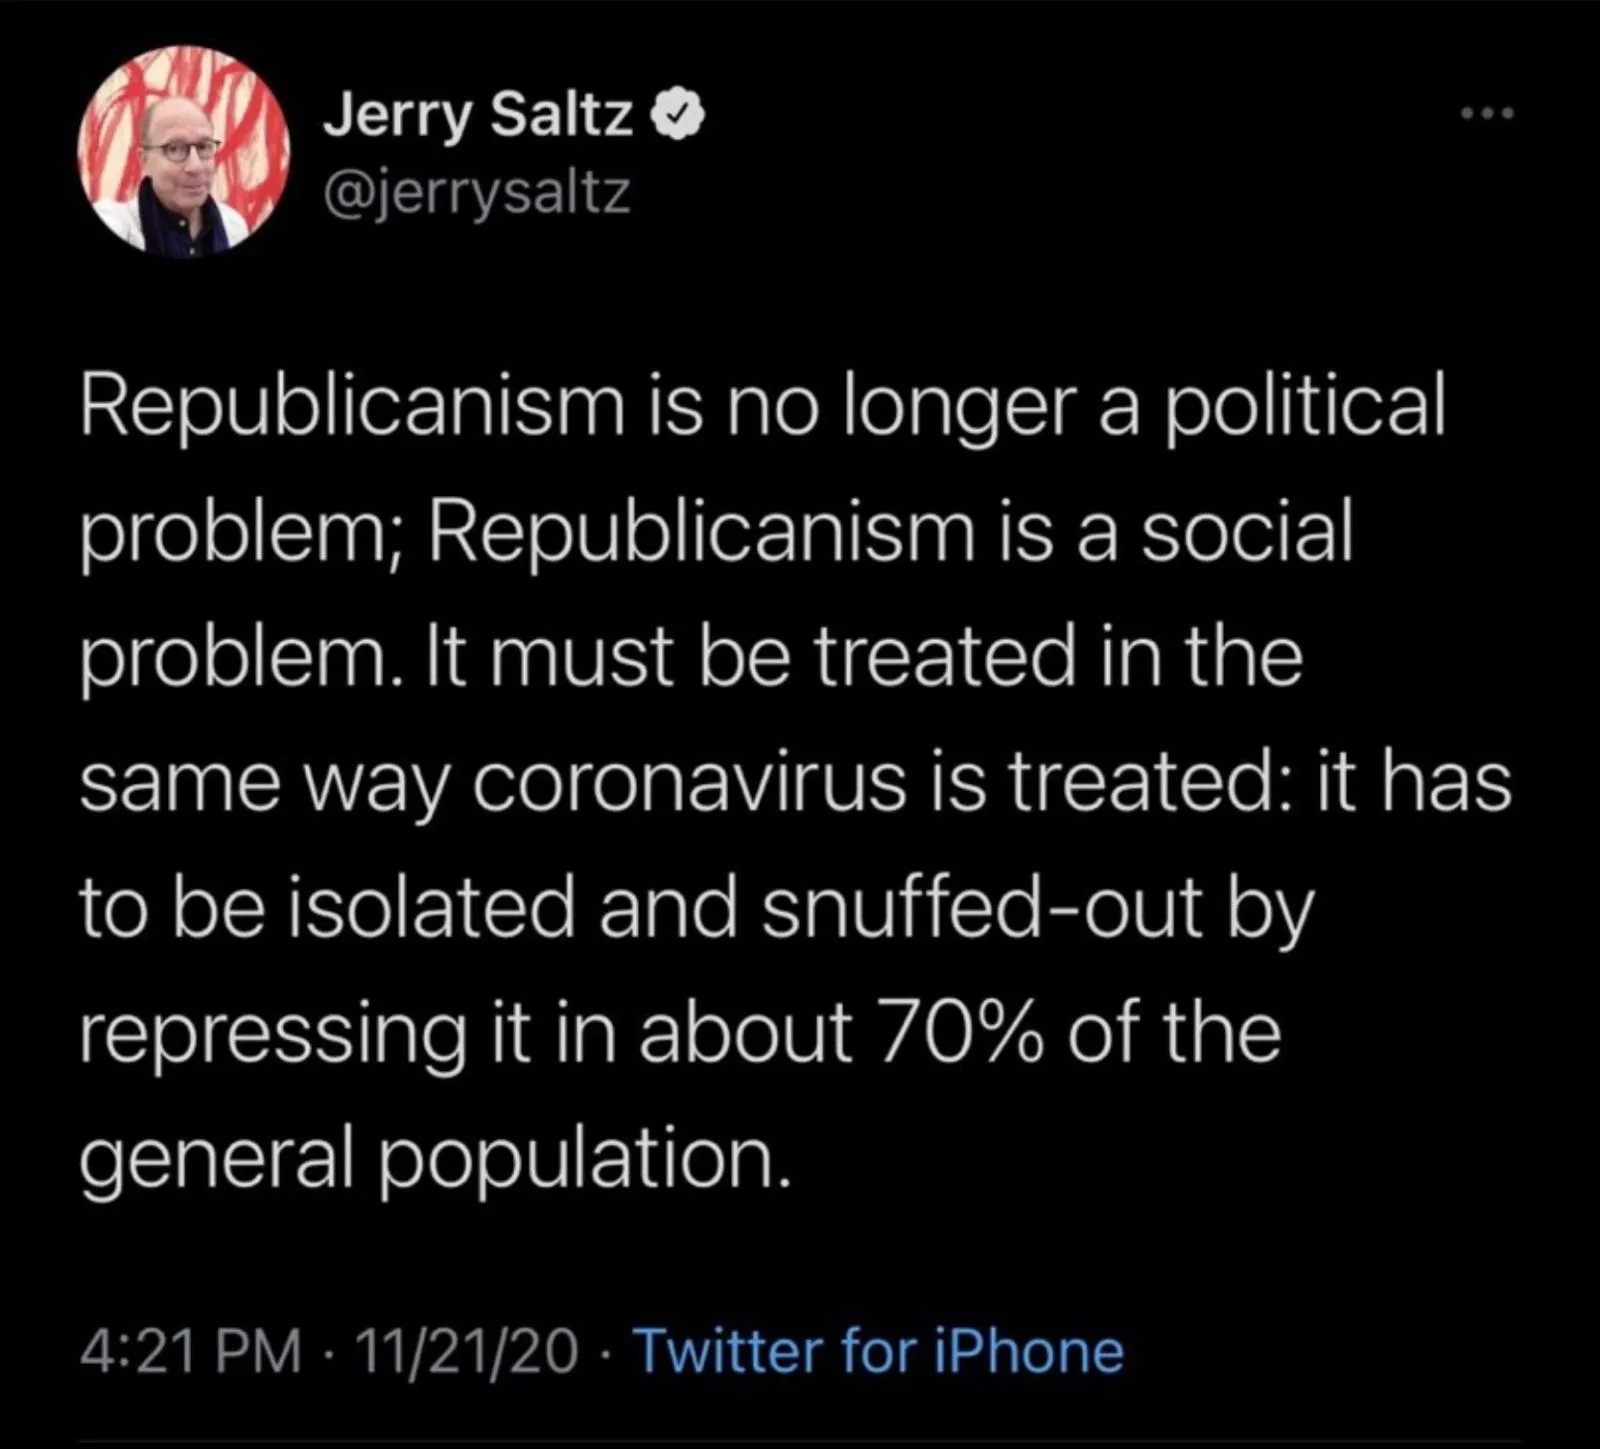Click Jerry Saltz's profile picture

(x=184, y=151)
